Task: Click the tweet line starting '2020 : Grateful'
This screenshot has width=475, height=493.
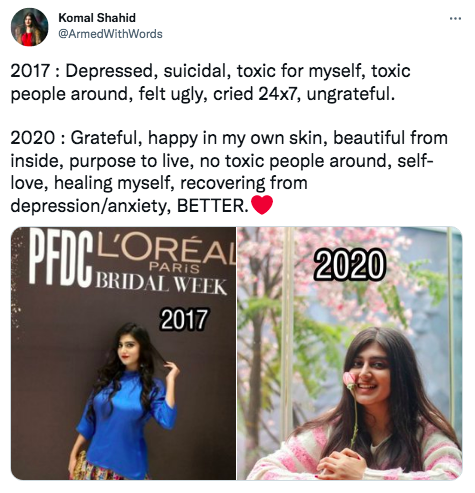Action: coord(229,138)
